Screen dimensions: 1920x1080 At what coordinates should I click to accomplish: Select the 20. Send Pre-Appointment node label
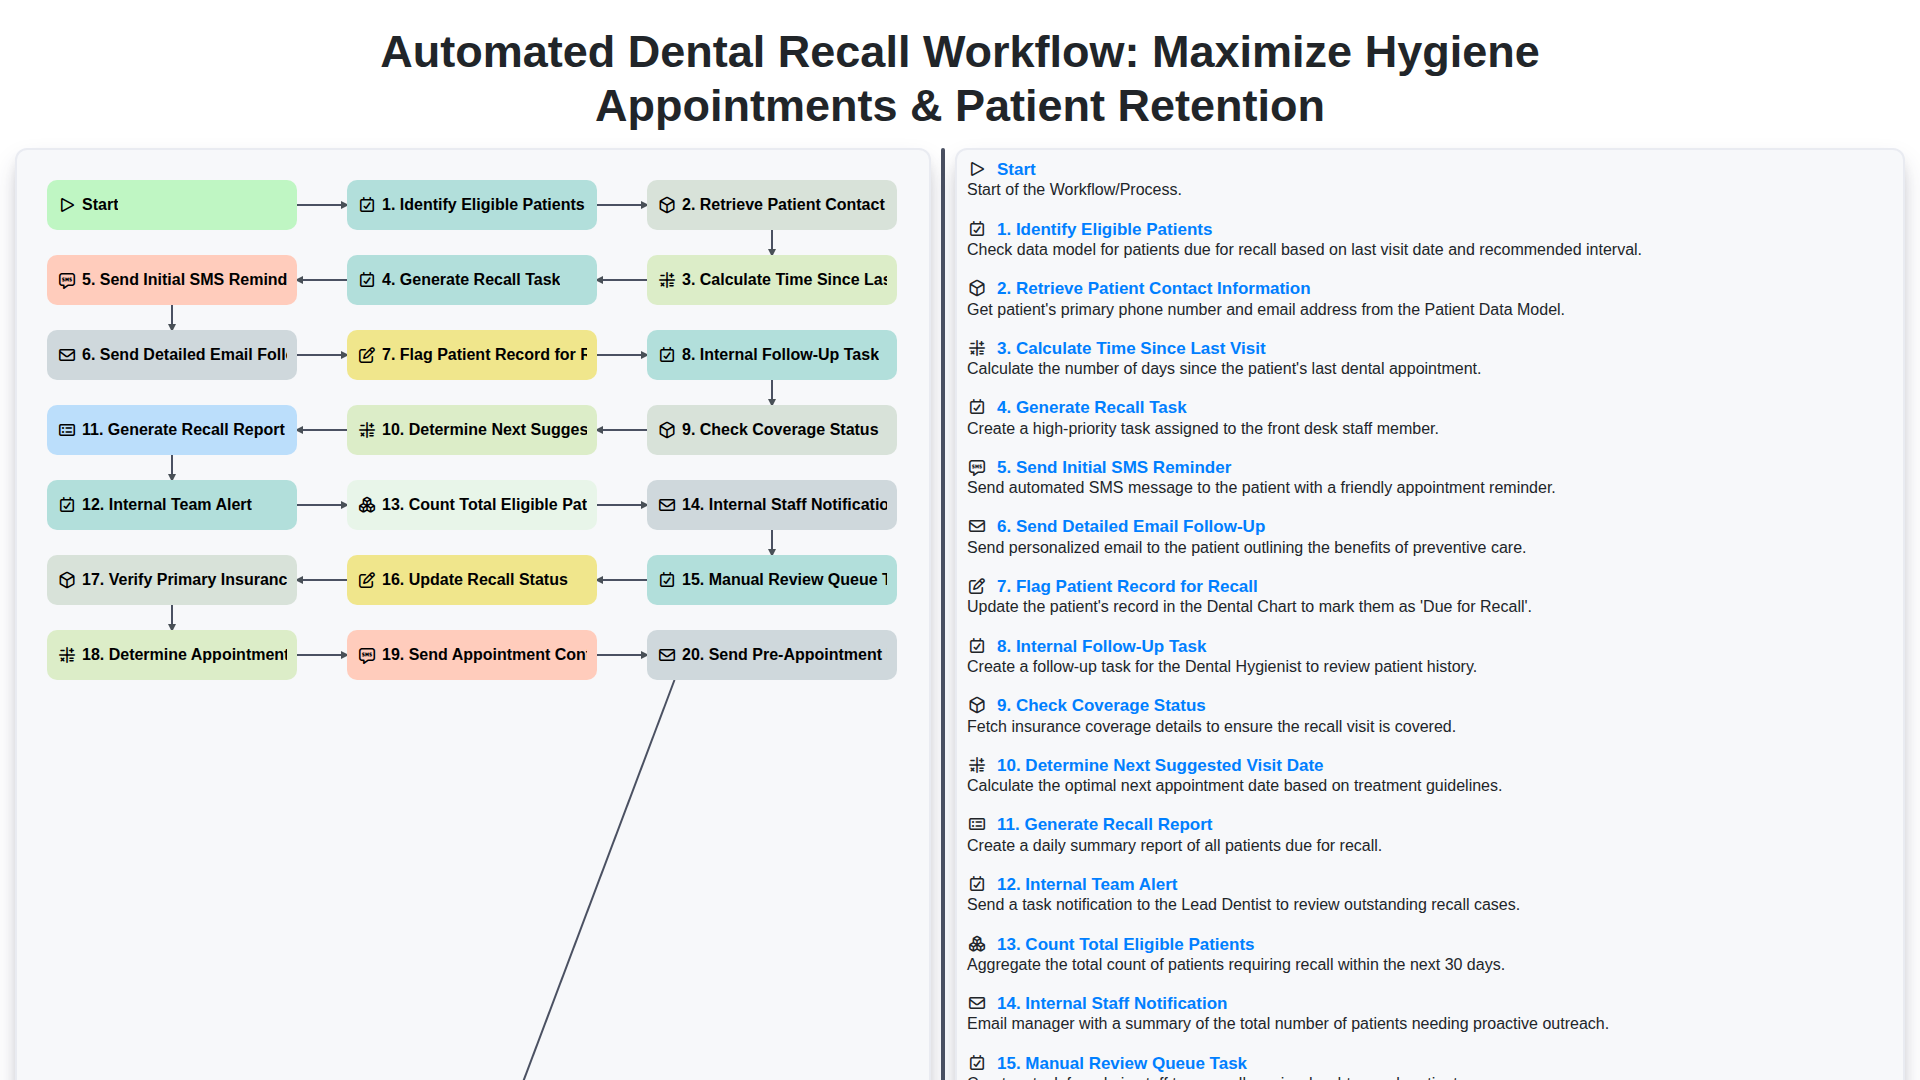(782, 655)
